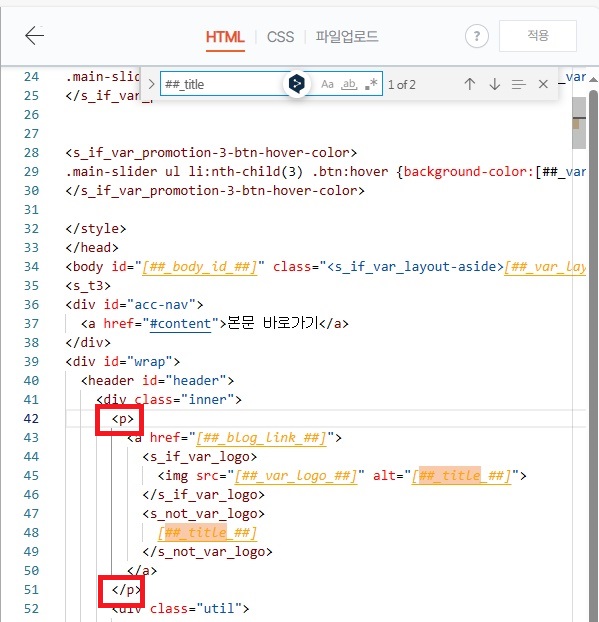This screenshot has height=622, width=599.
Task: Jump to previous match with up arrow
Action: [470, 84]
